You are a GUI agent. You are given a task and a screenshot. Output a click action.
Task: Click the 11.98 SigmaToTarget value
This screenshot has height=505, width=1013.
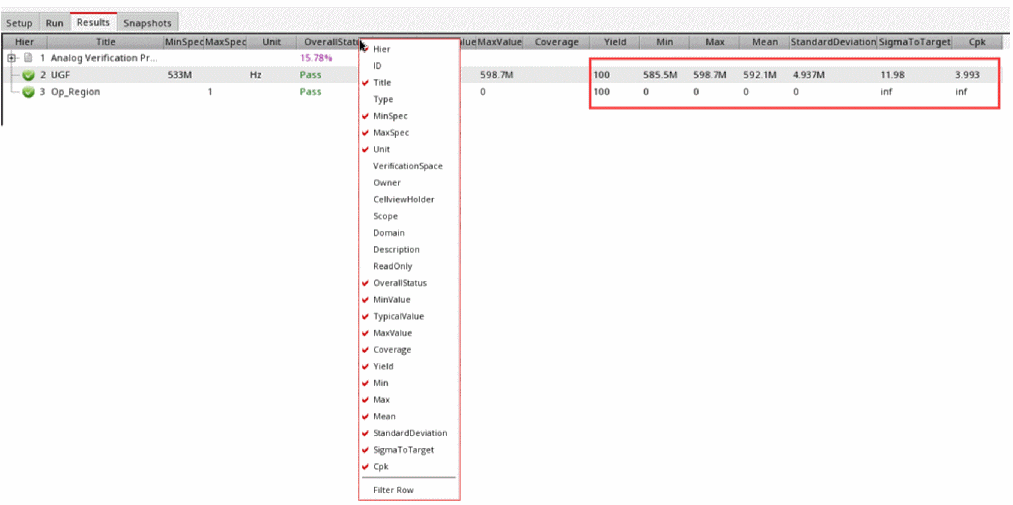(890, 75)
